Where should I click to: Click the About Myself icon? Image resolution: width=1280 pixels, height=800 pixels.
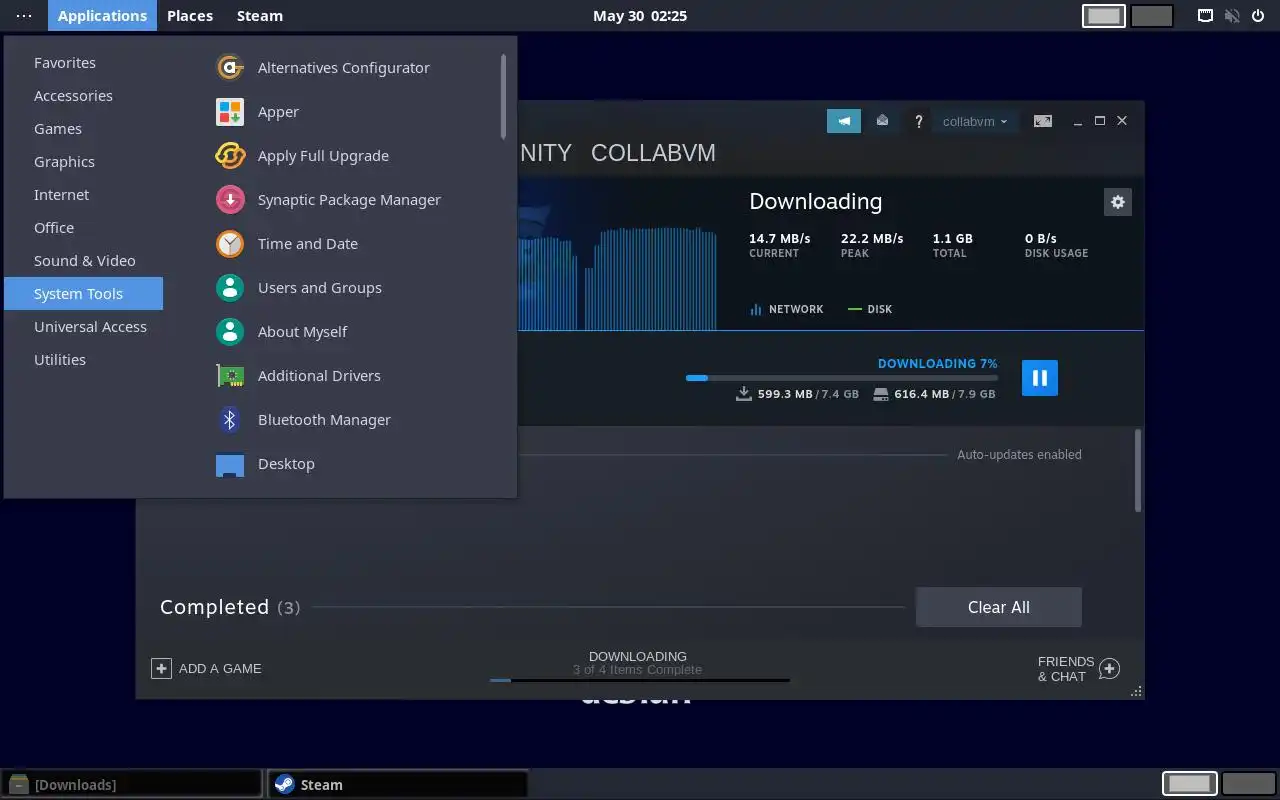230,332
